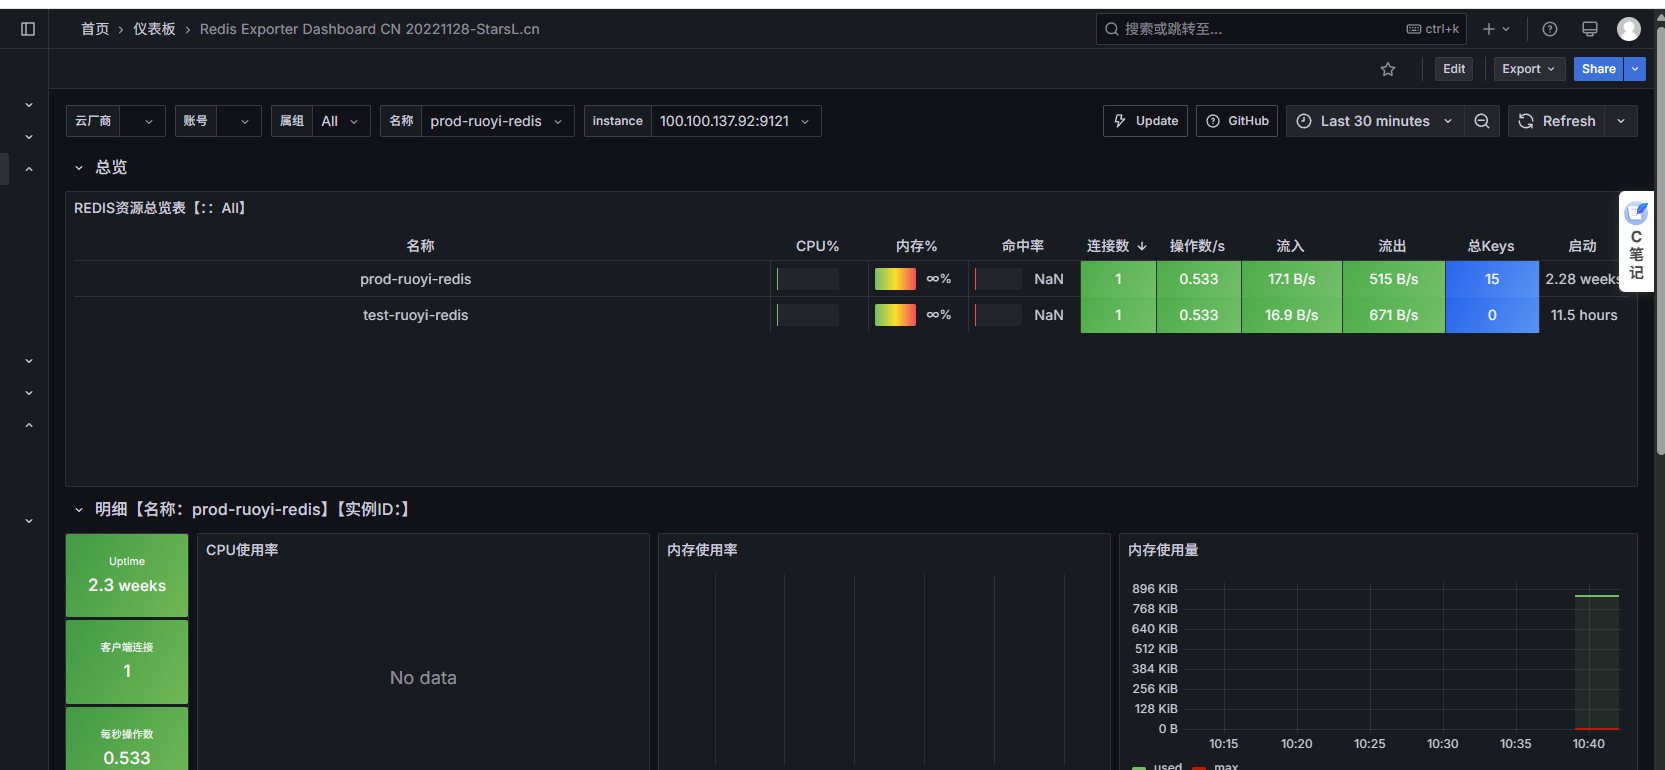Open the news monitor icon in header
The width and height of the screenshot is (1665, 770).
(x=1590, y=29)
